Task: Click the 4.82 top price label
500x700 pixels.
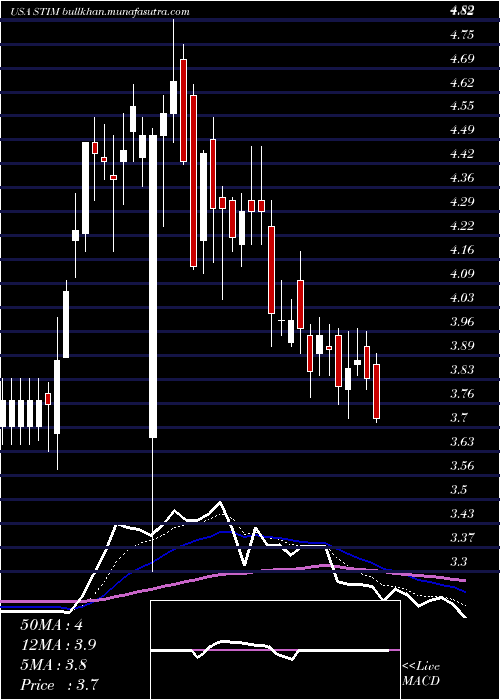Action: click(462, 12)
